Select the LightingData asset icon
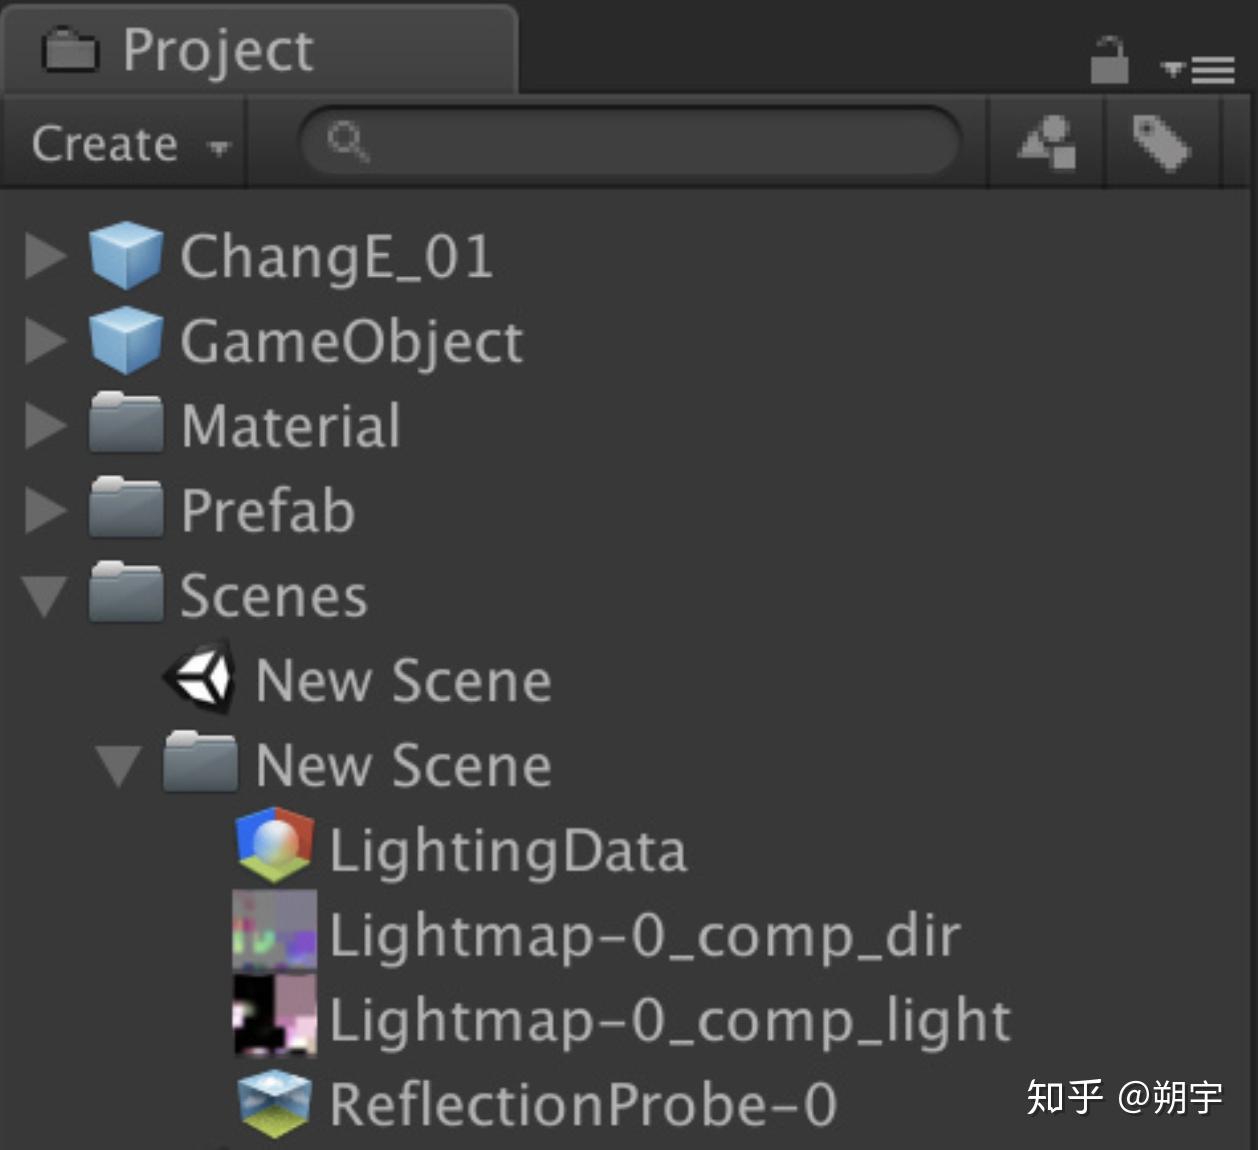 pyautogui.click(x=275, y=848)
